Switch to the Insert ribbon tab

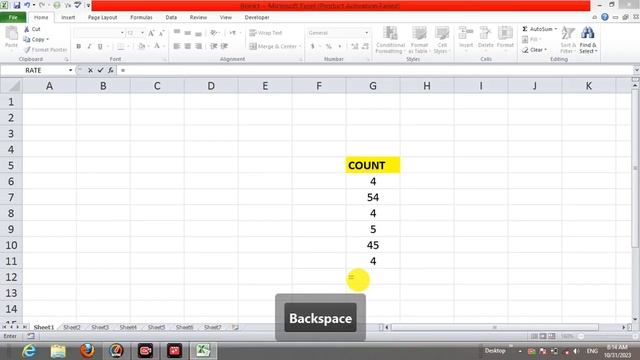pyautogui.click(x=68, y=18)
